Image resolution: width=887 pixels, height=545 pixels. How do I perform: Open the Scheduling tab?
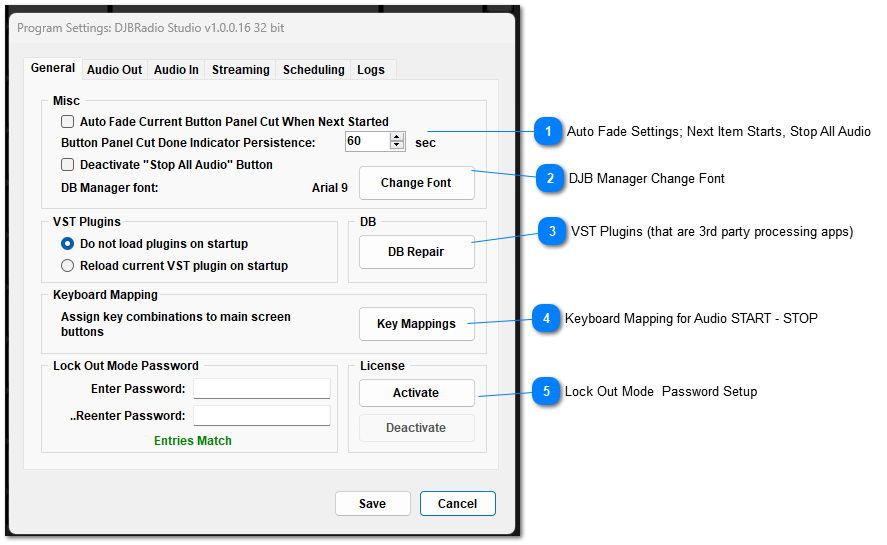click(x=313, y=70)
